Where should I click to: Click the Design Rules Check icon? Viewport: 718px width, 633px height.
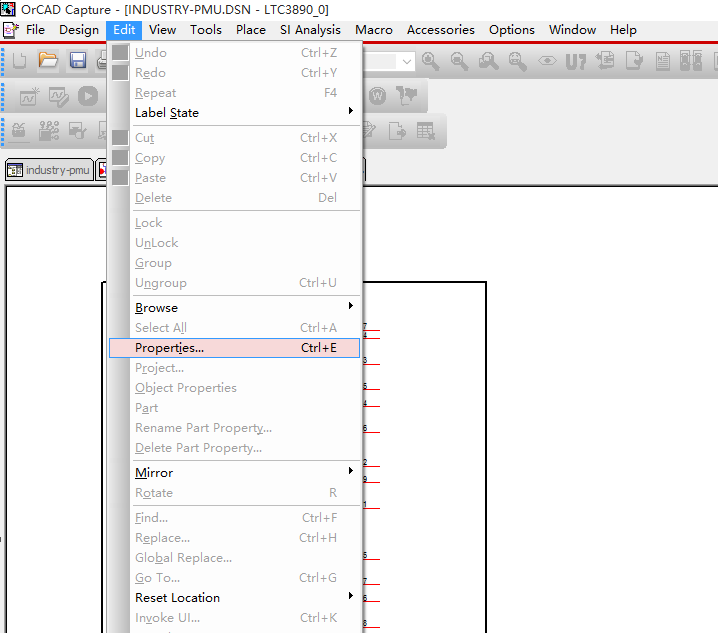[x=634, y=60]
